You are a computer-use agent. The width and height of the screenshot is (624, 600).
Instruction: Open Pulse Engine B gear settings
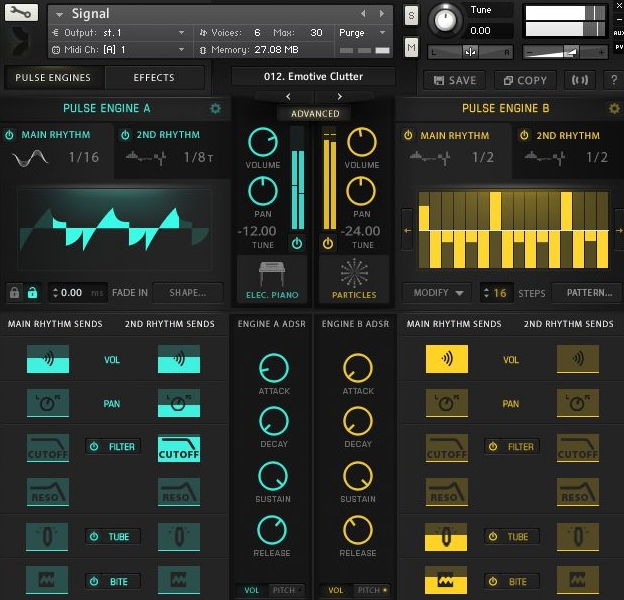614,108
